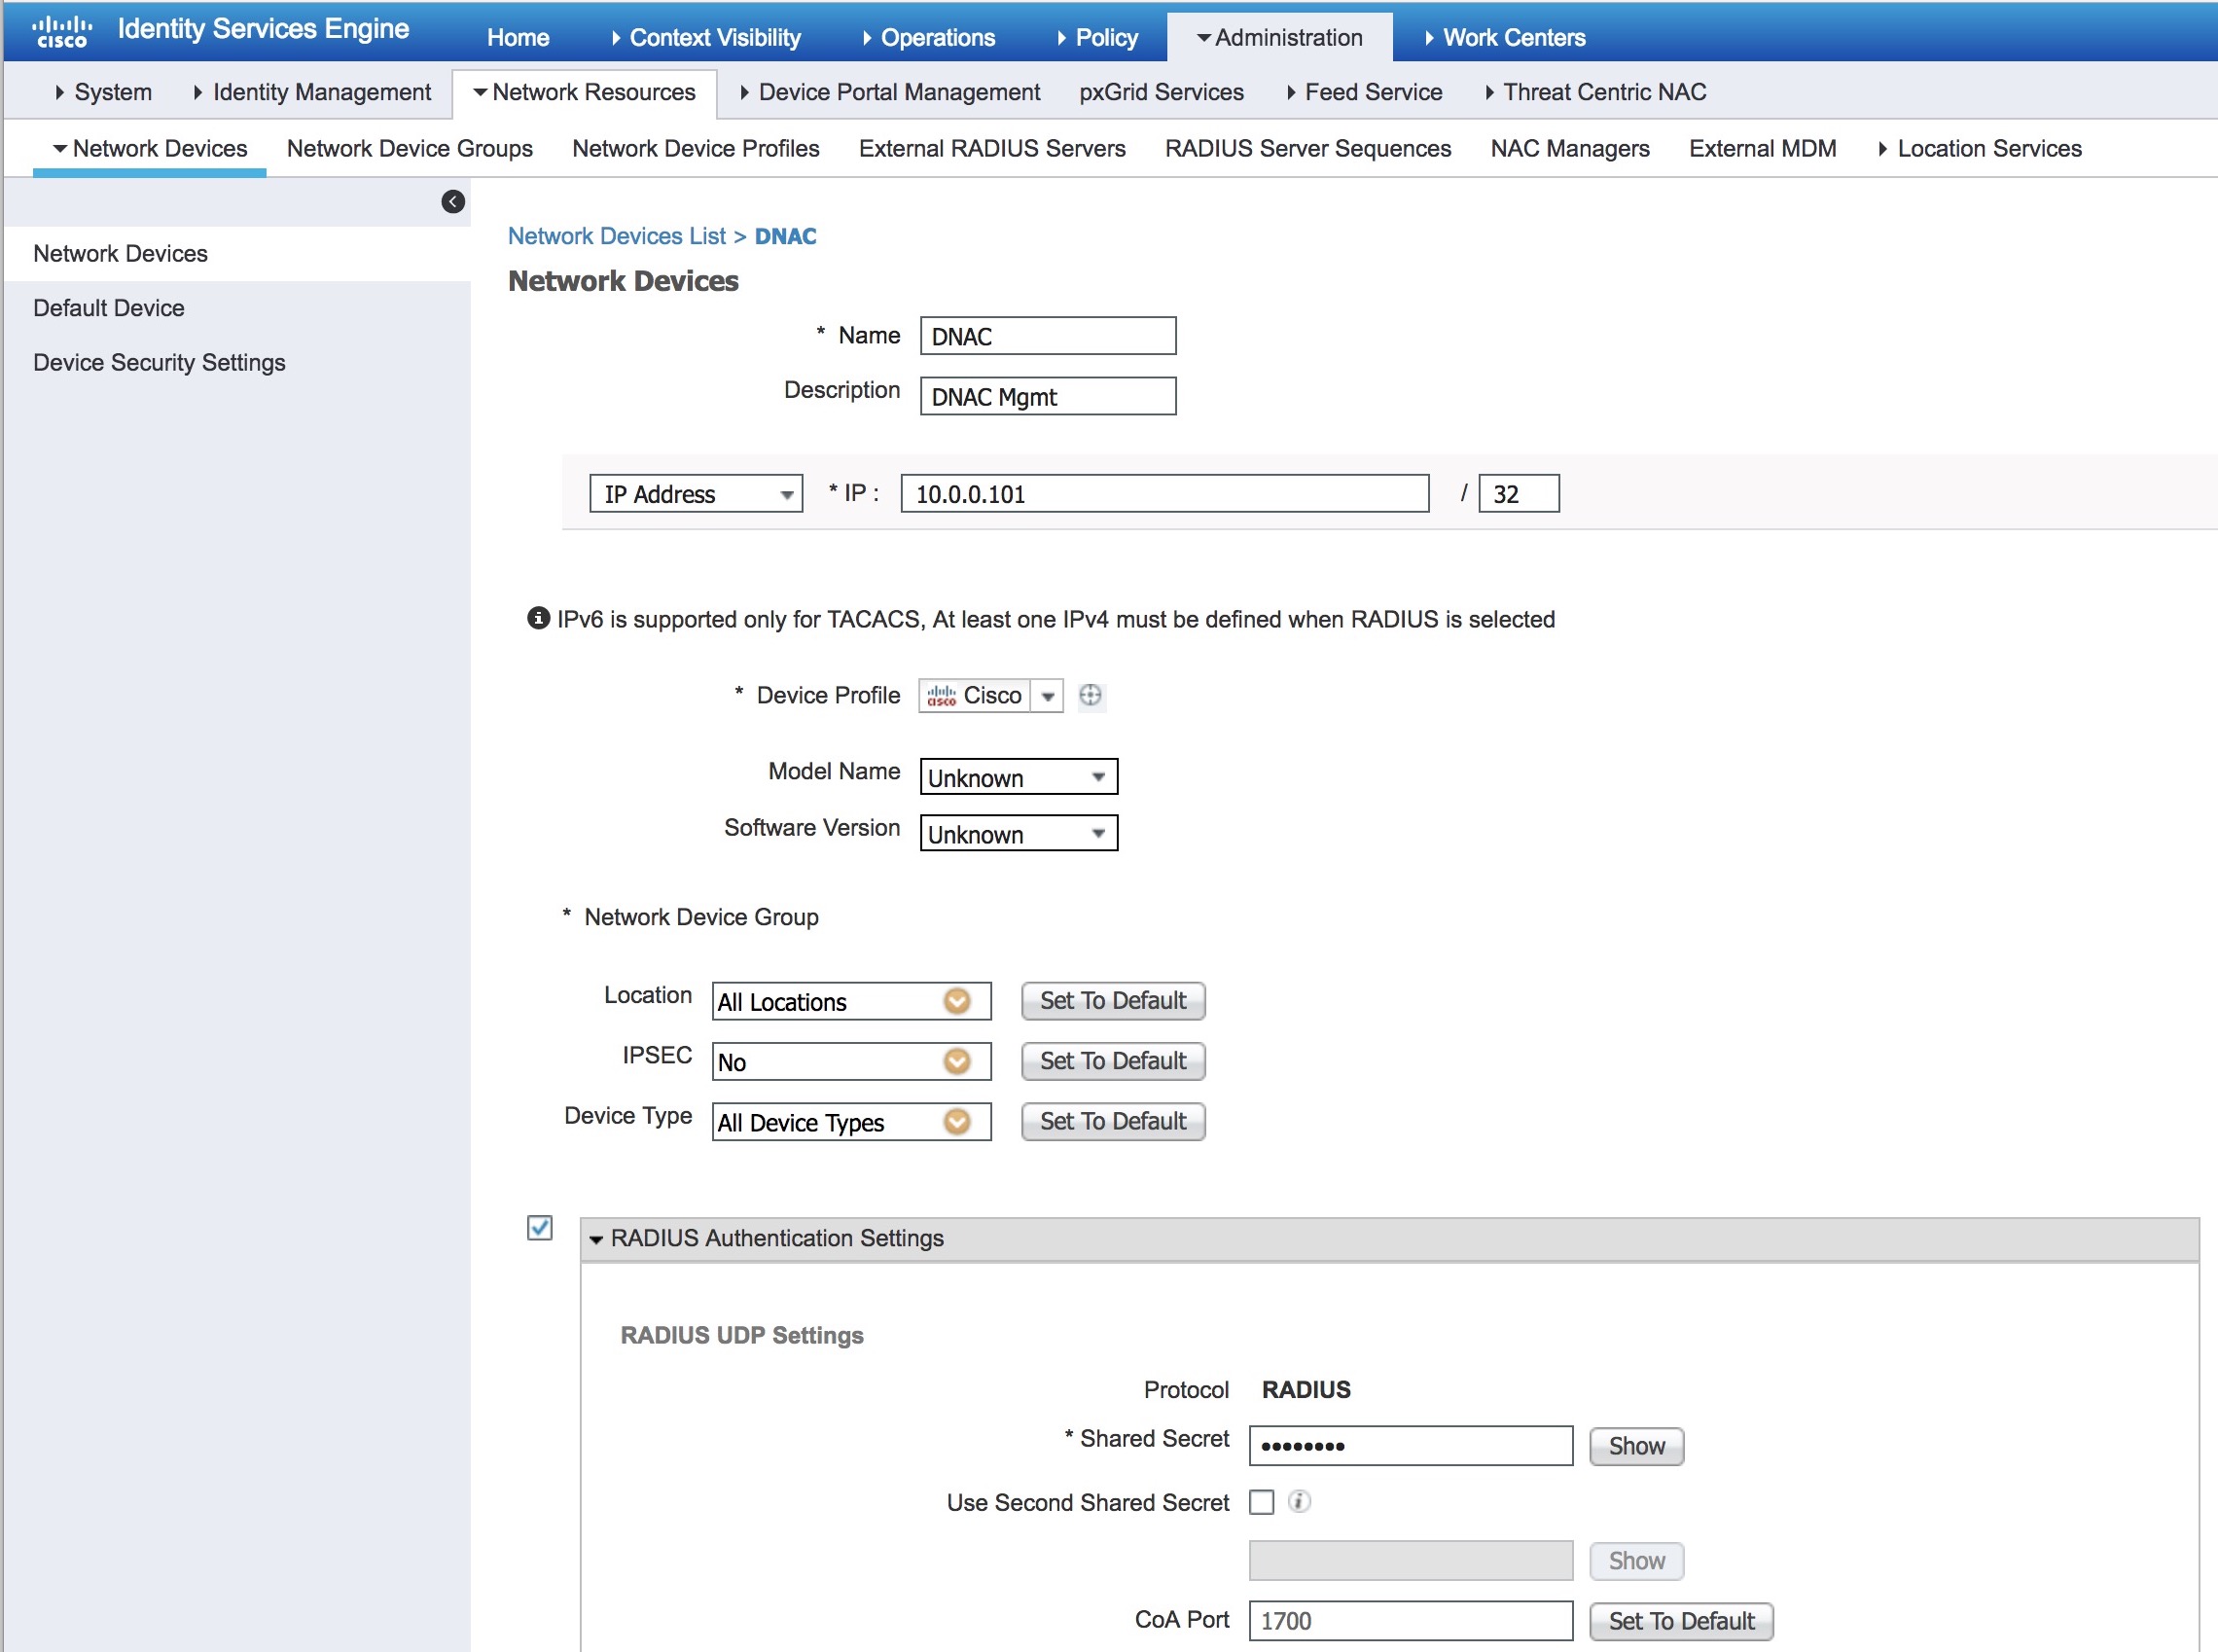
Task: Click the IPv6 info icon
Action: click(538, 618)
